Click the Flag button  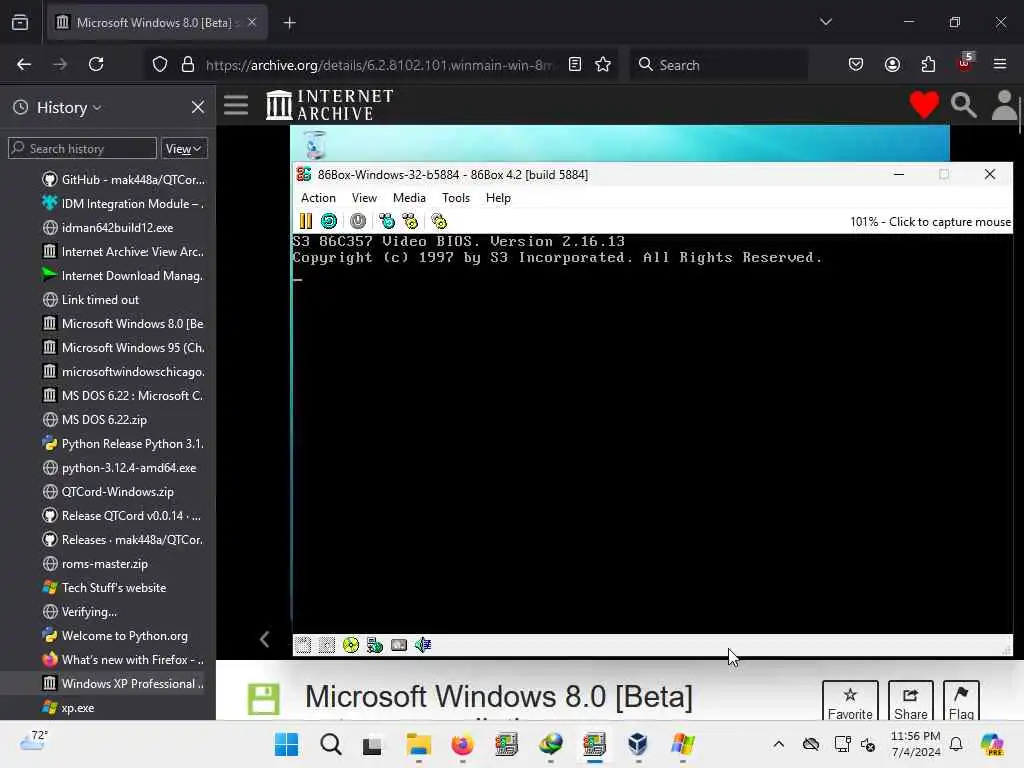point(961,701)
